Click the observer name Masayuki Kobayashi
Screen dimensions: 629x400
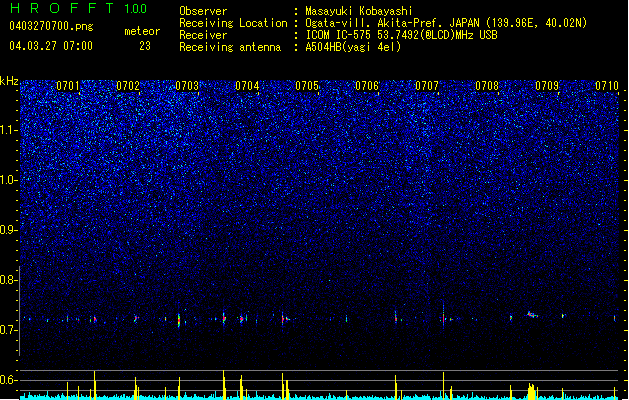[358, 11]
